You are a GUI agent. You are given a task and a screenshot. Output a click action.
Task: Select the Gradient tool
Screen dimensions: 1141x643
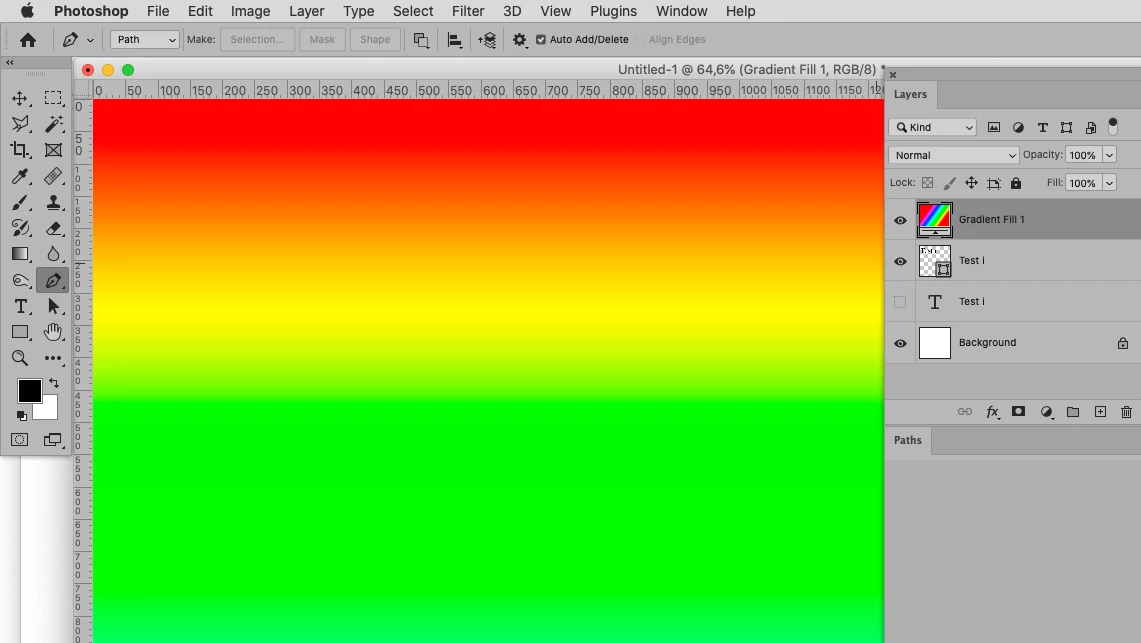20,254
